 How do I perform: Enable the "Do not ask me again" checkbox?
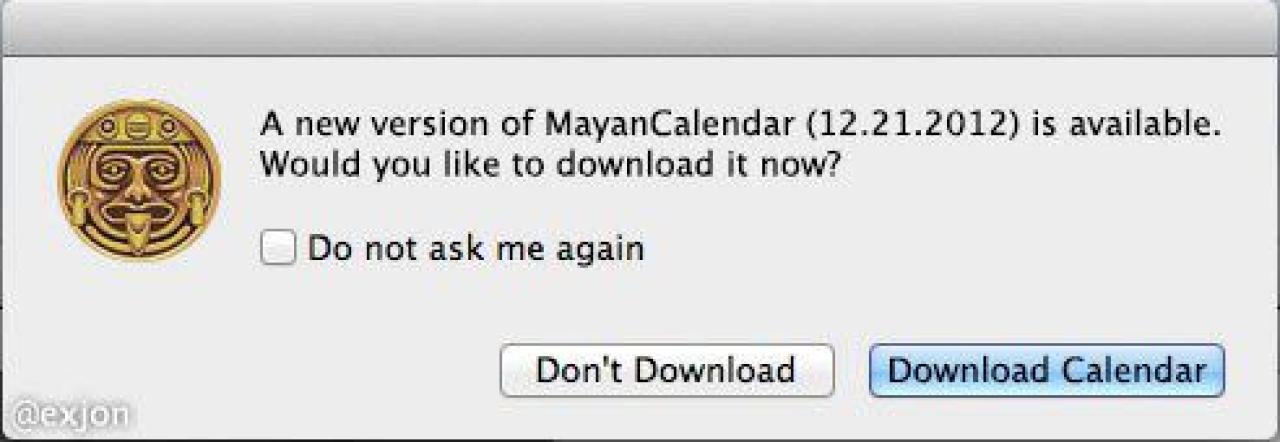pyautogui.click(x=277, y=248)
